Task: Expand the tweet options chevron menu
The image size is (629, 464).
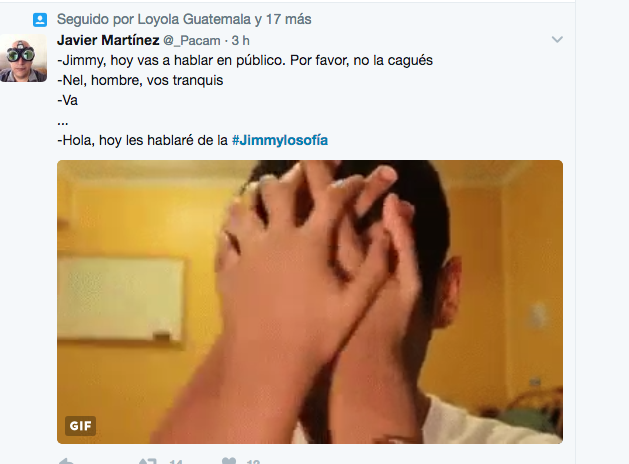Action: click(557, 39)
